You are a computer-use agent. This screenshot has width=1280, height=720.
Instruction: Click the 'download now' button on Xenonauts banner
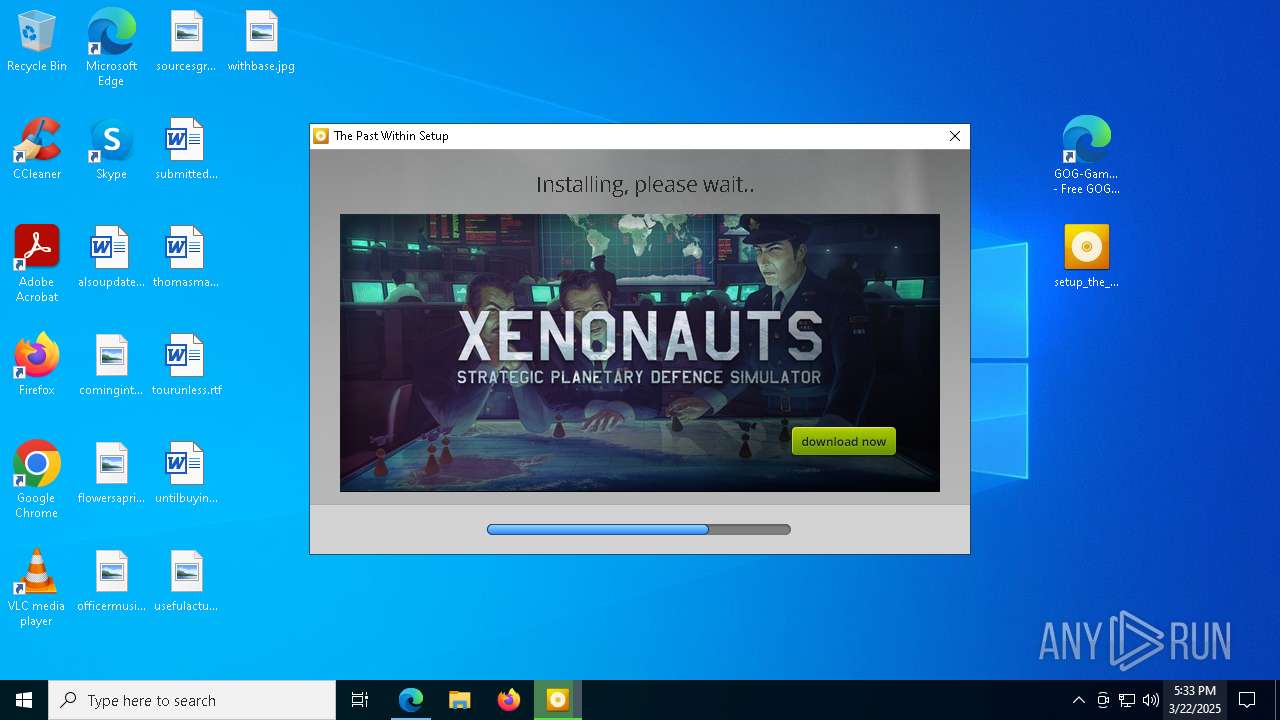click(x=843, y=441)
